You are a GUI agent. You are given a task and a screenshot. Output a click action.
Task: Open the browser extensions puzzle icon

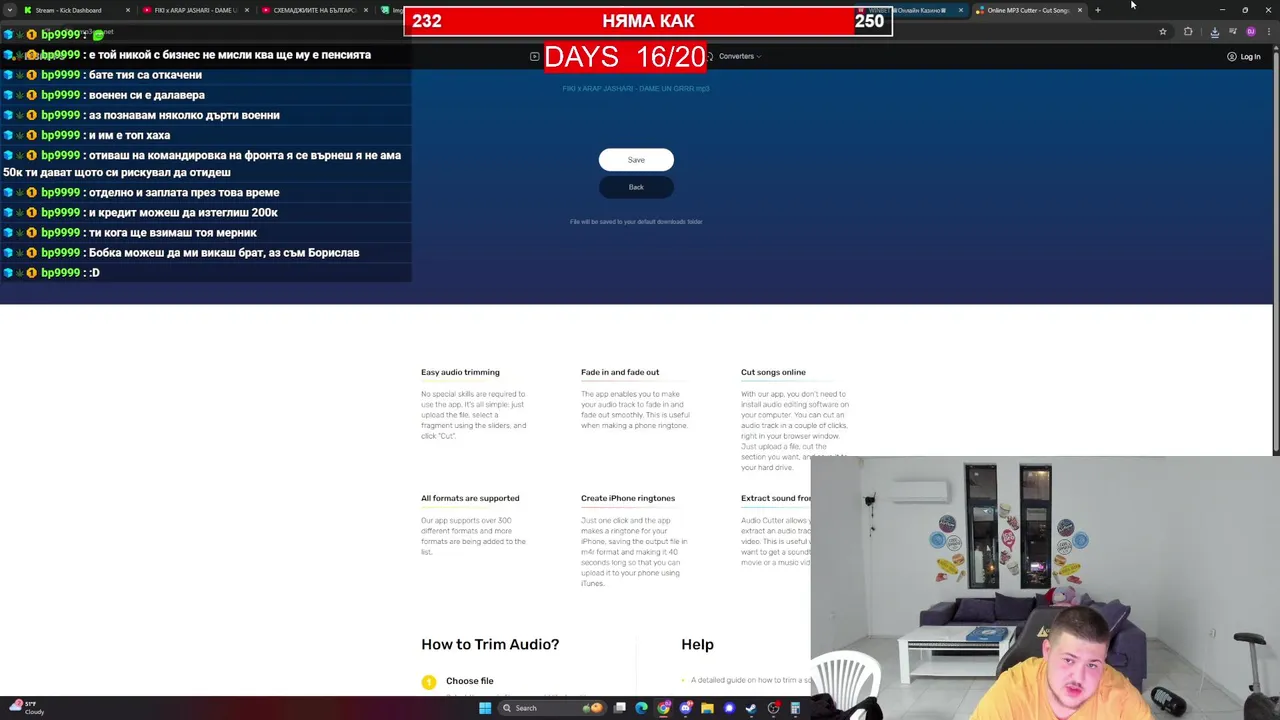(1188, 32)
